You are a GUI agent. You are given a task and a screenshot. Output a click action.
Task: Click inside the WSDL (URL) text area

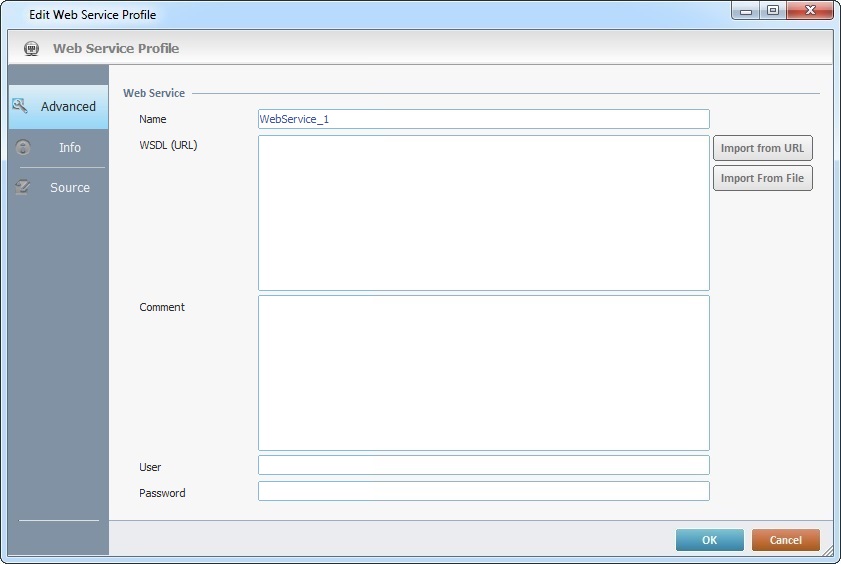pyautogui.click(x=483, y=213)
